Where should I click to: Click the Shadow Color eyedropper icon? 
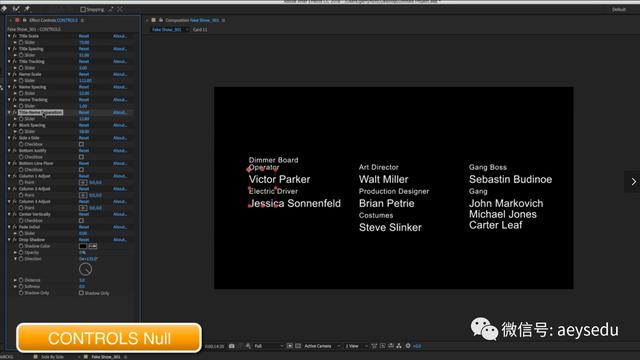point(93,246)
